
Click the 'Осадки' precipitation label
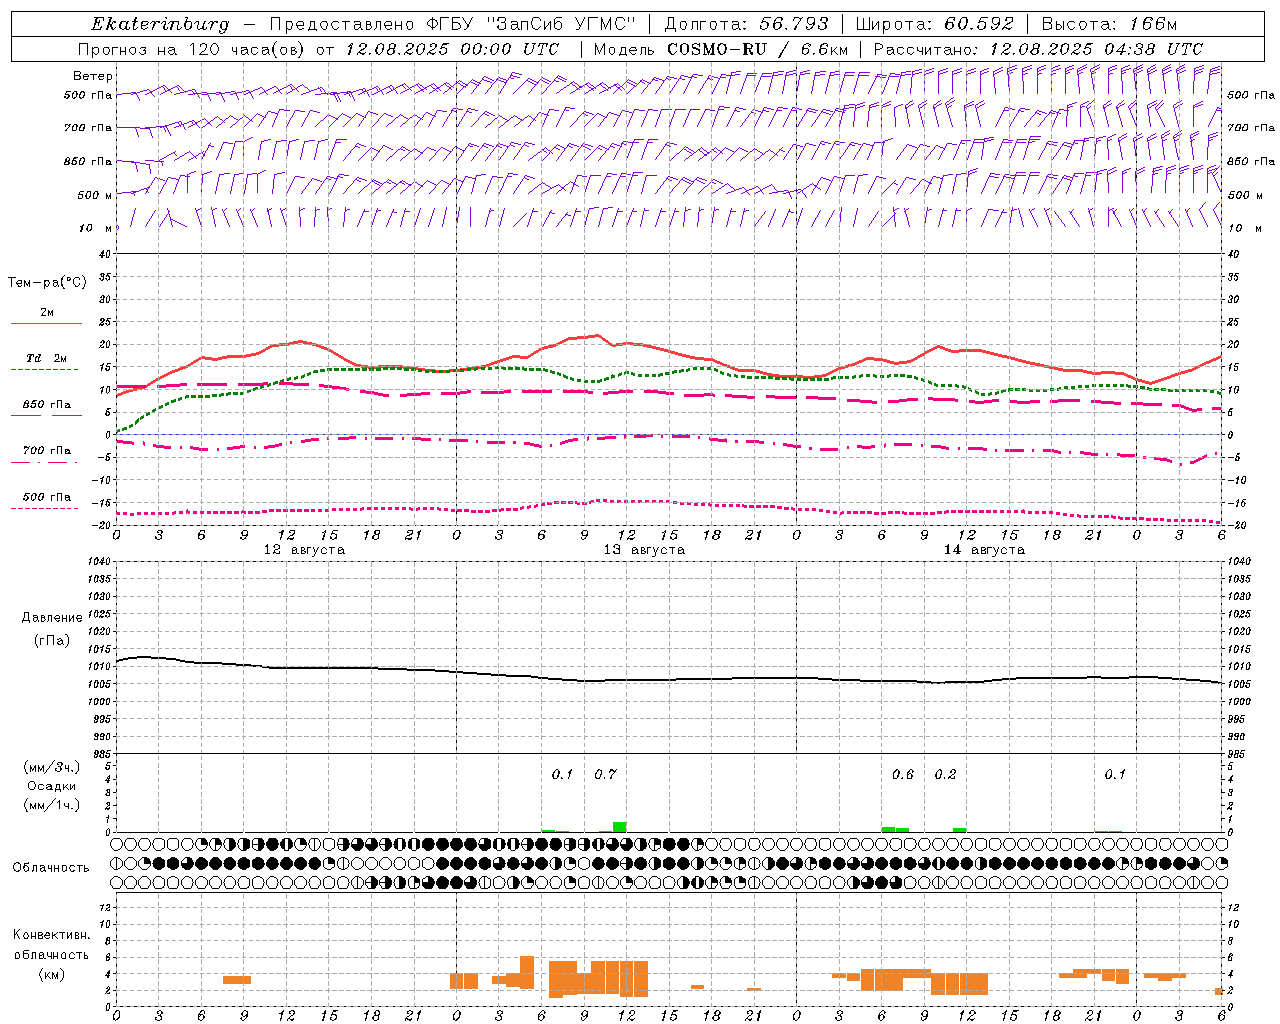click(51, 786)
